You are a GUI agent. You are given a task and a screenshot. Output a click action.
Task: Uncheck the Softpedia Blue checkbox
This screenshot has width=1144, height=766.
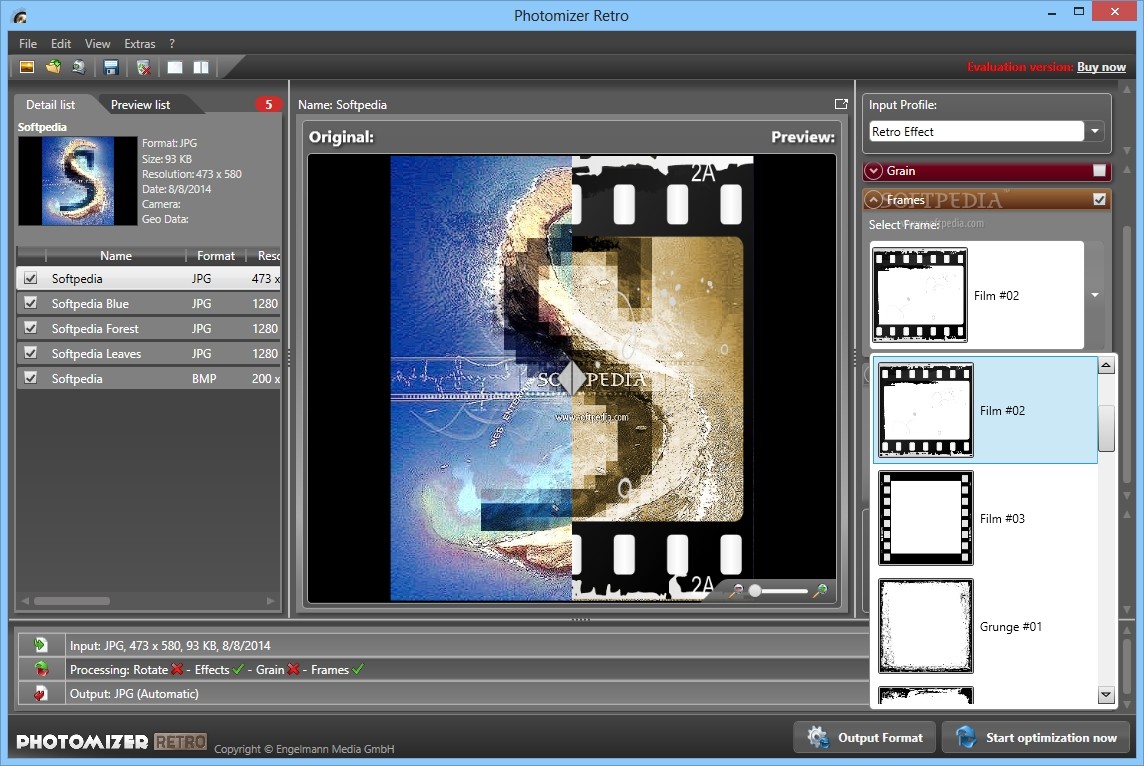point(31,303)
